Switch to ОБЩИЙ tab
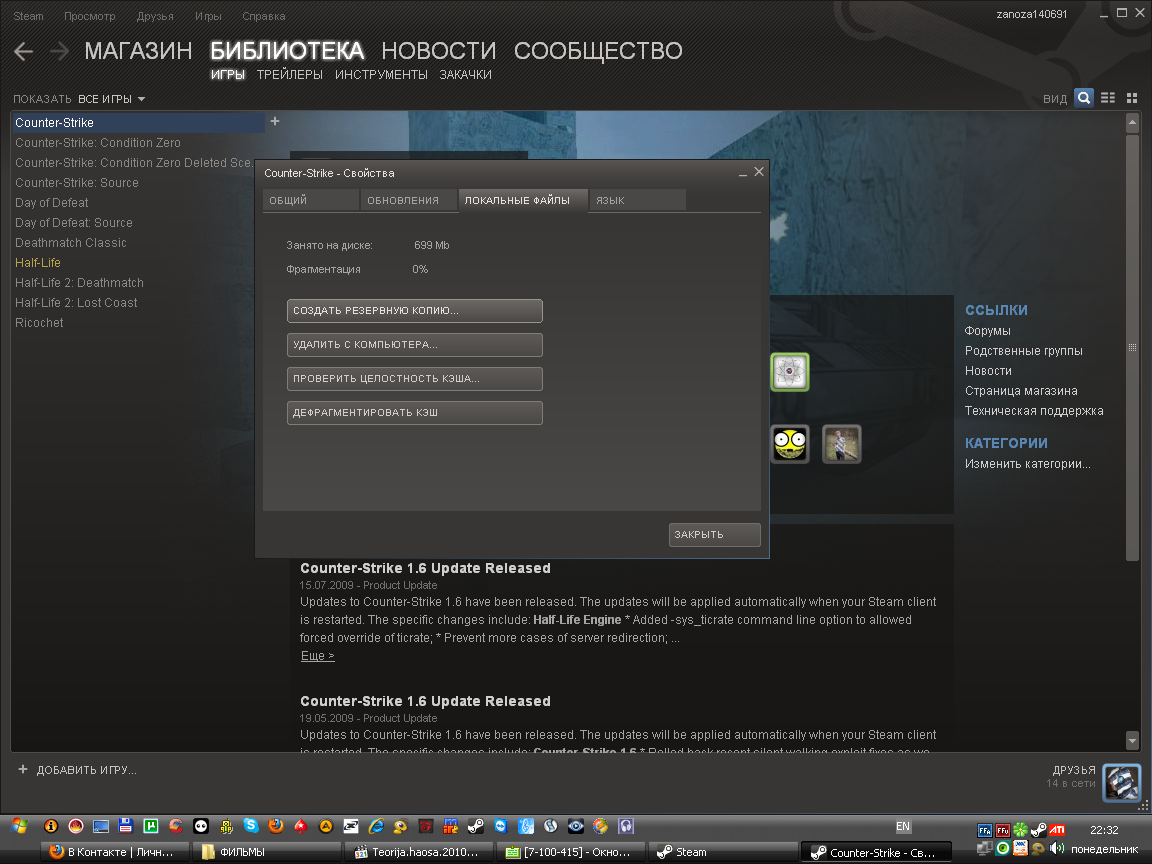The image size is (1152, 864). (x=310, y=200)
